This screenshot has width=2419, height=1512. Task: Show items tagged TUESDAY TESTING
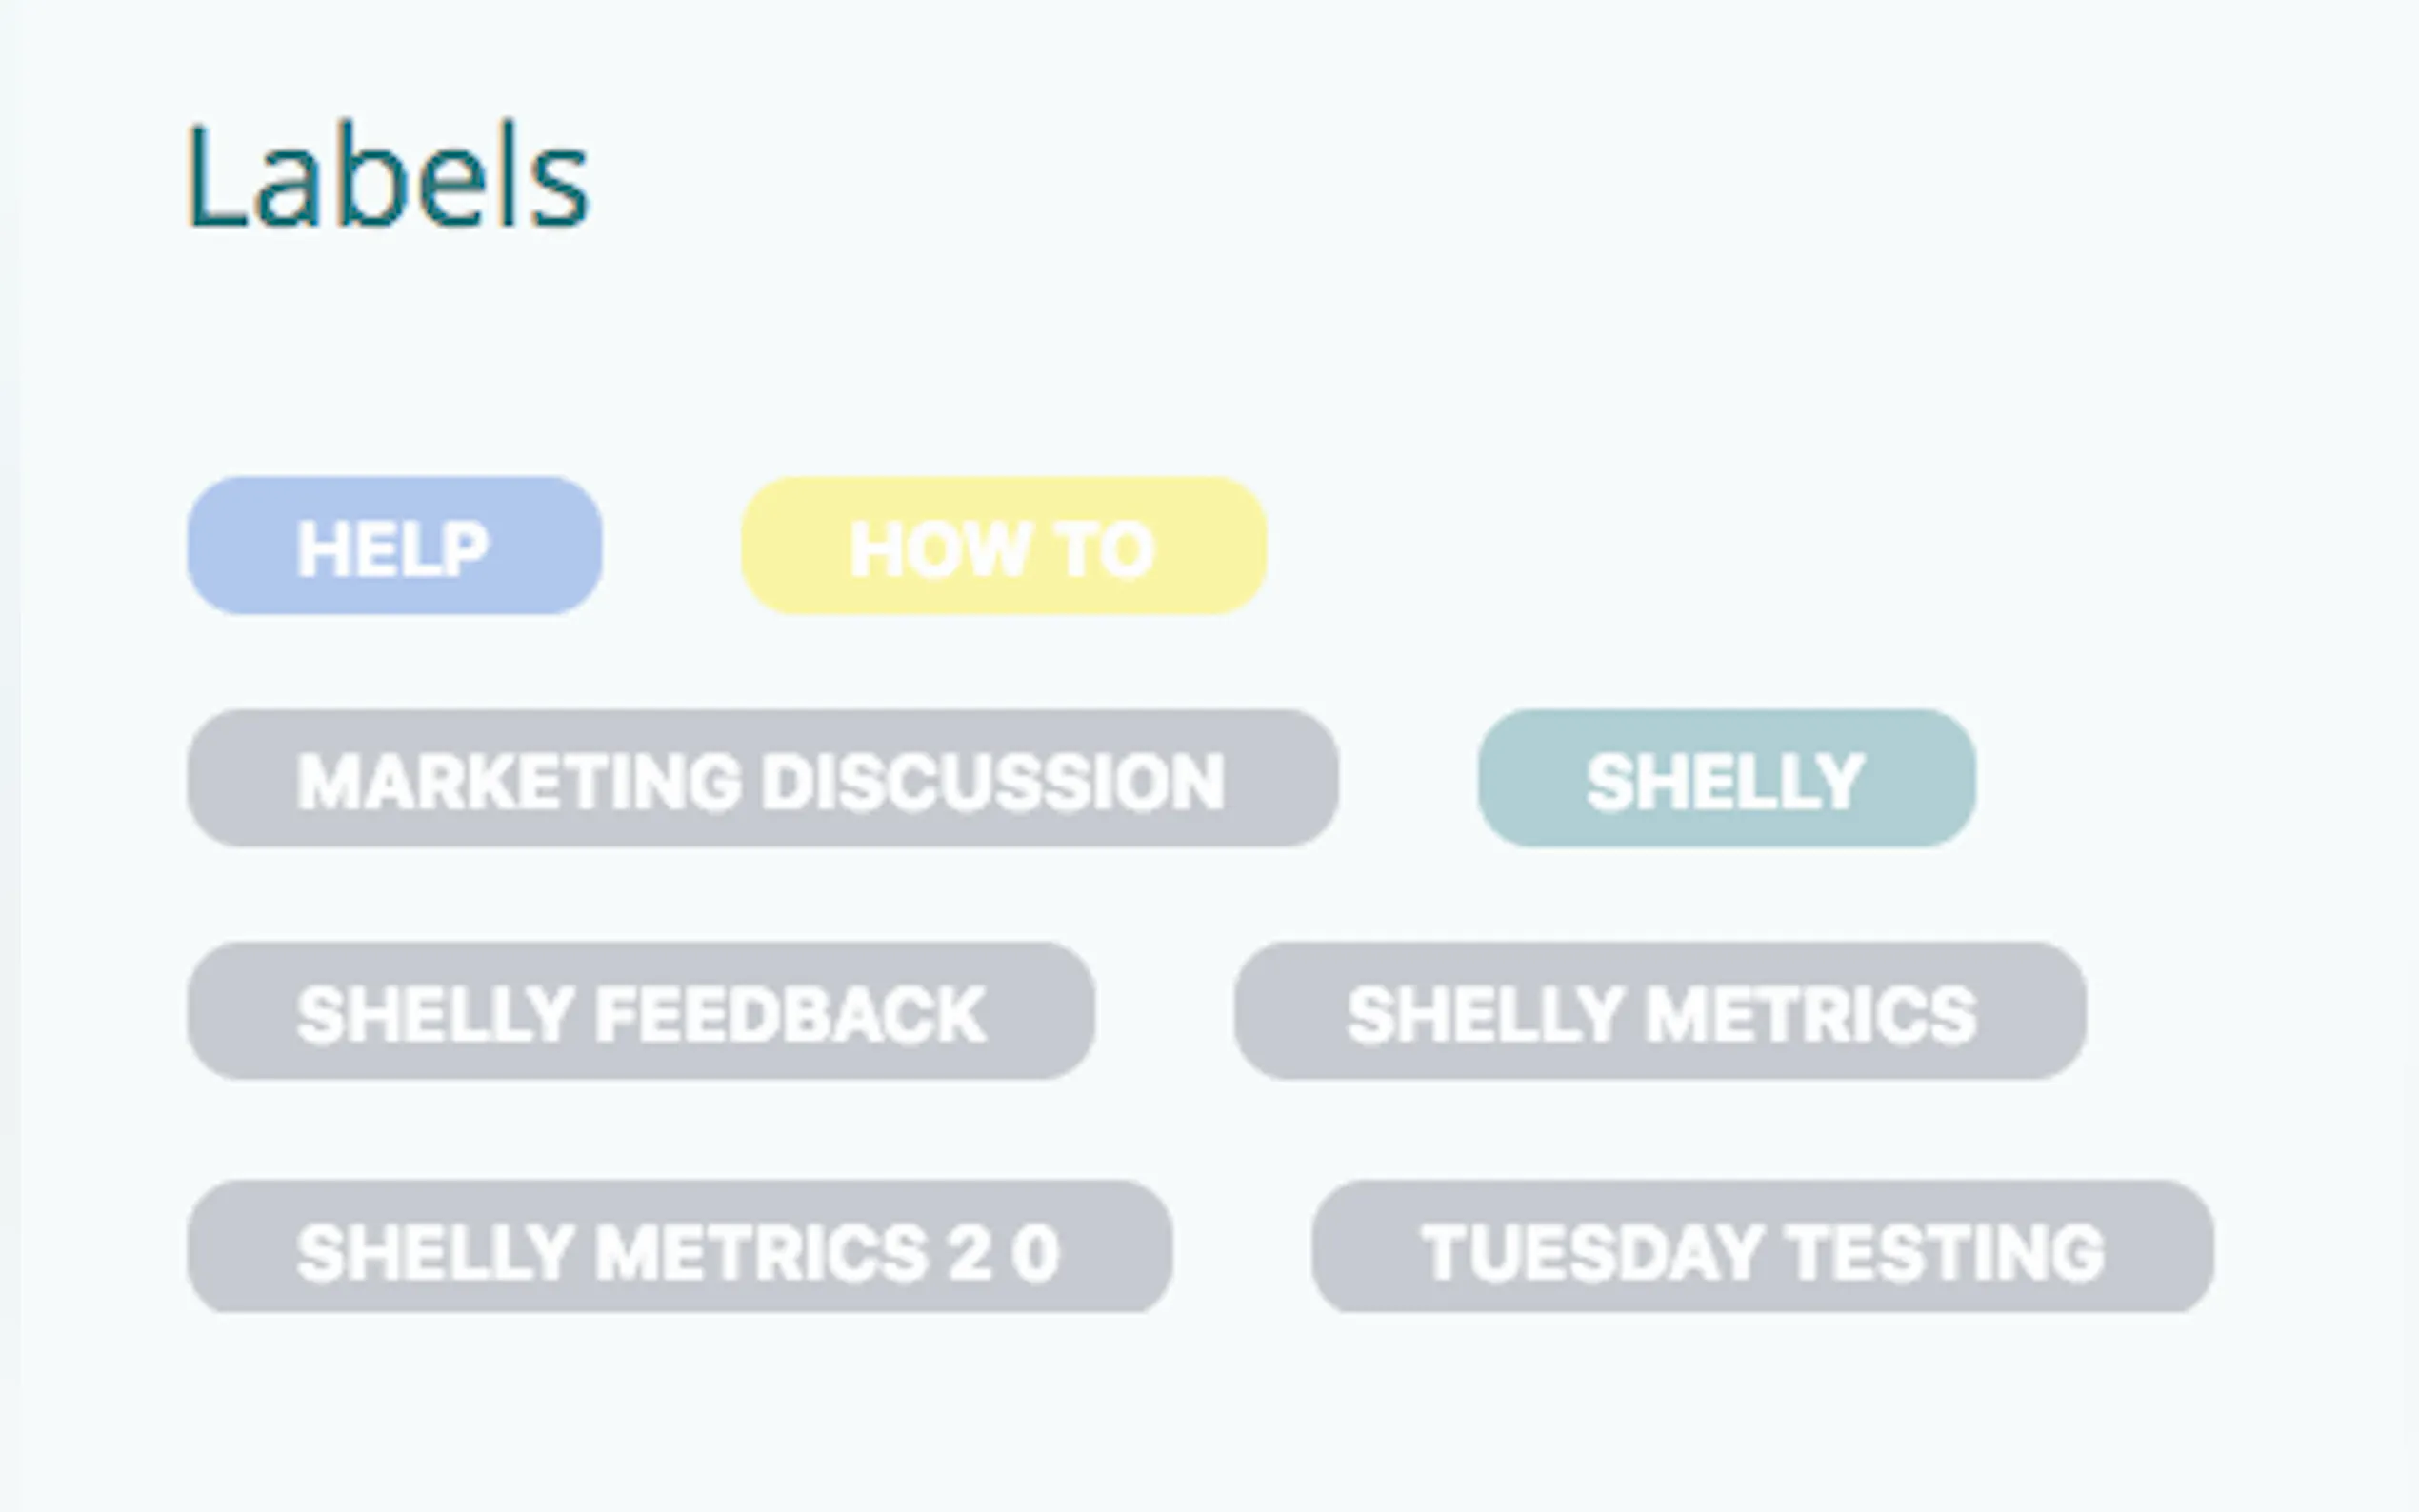click(x=1762, y=1248)
